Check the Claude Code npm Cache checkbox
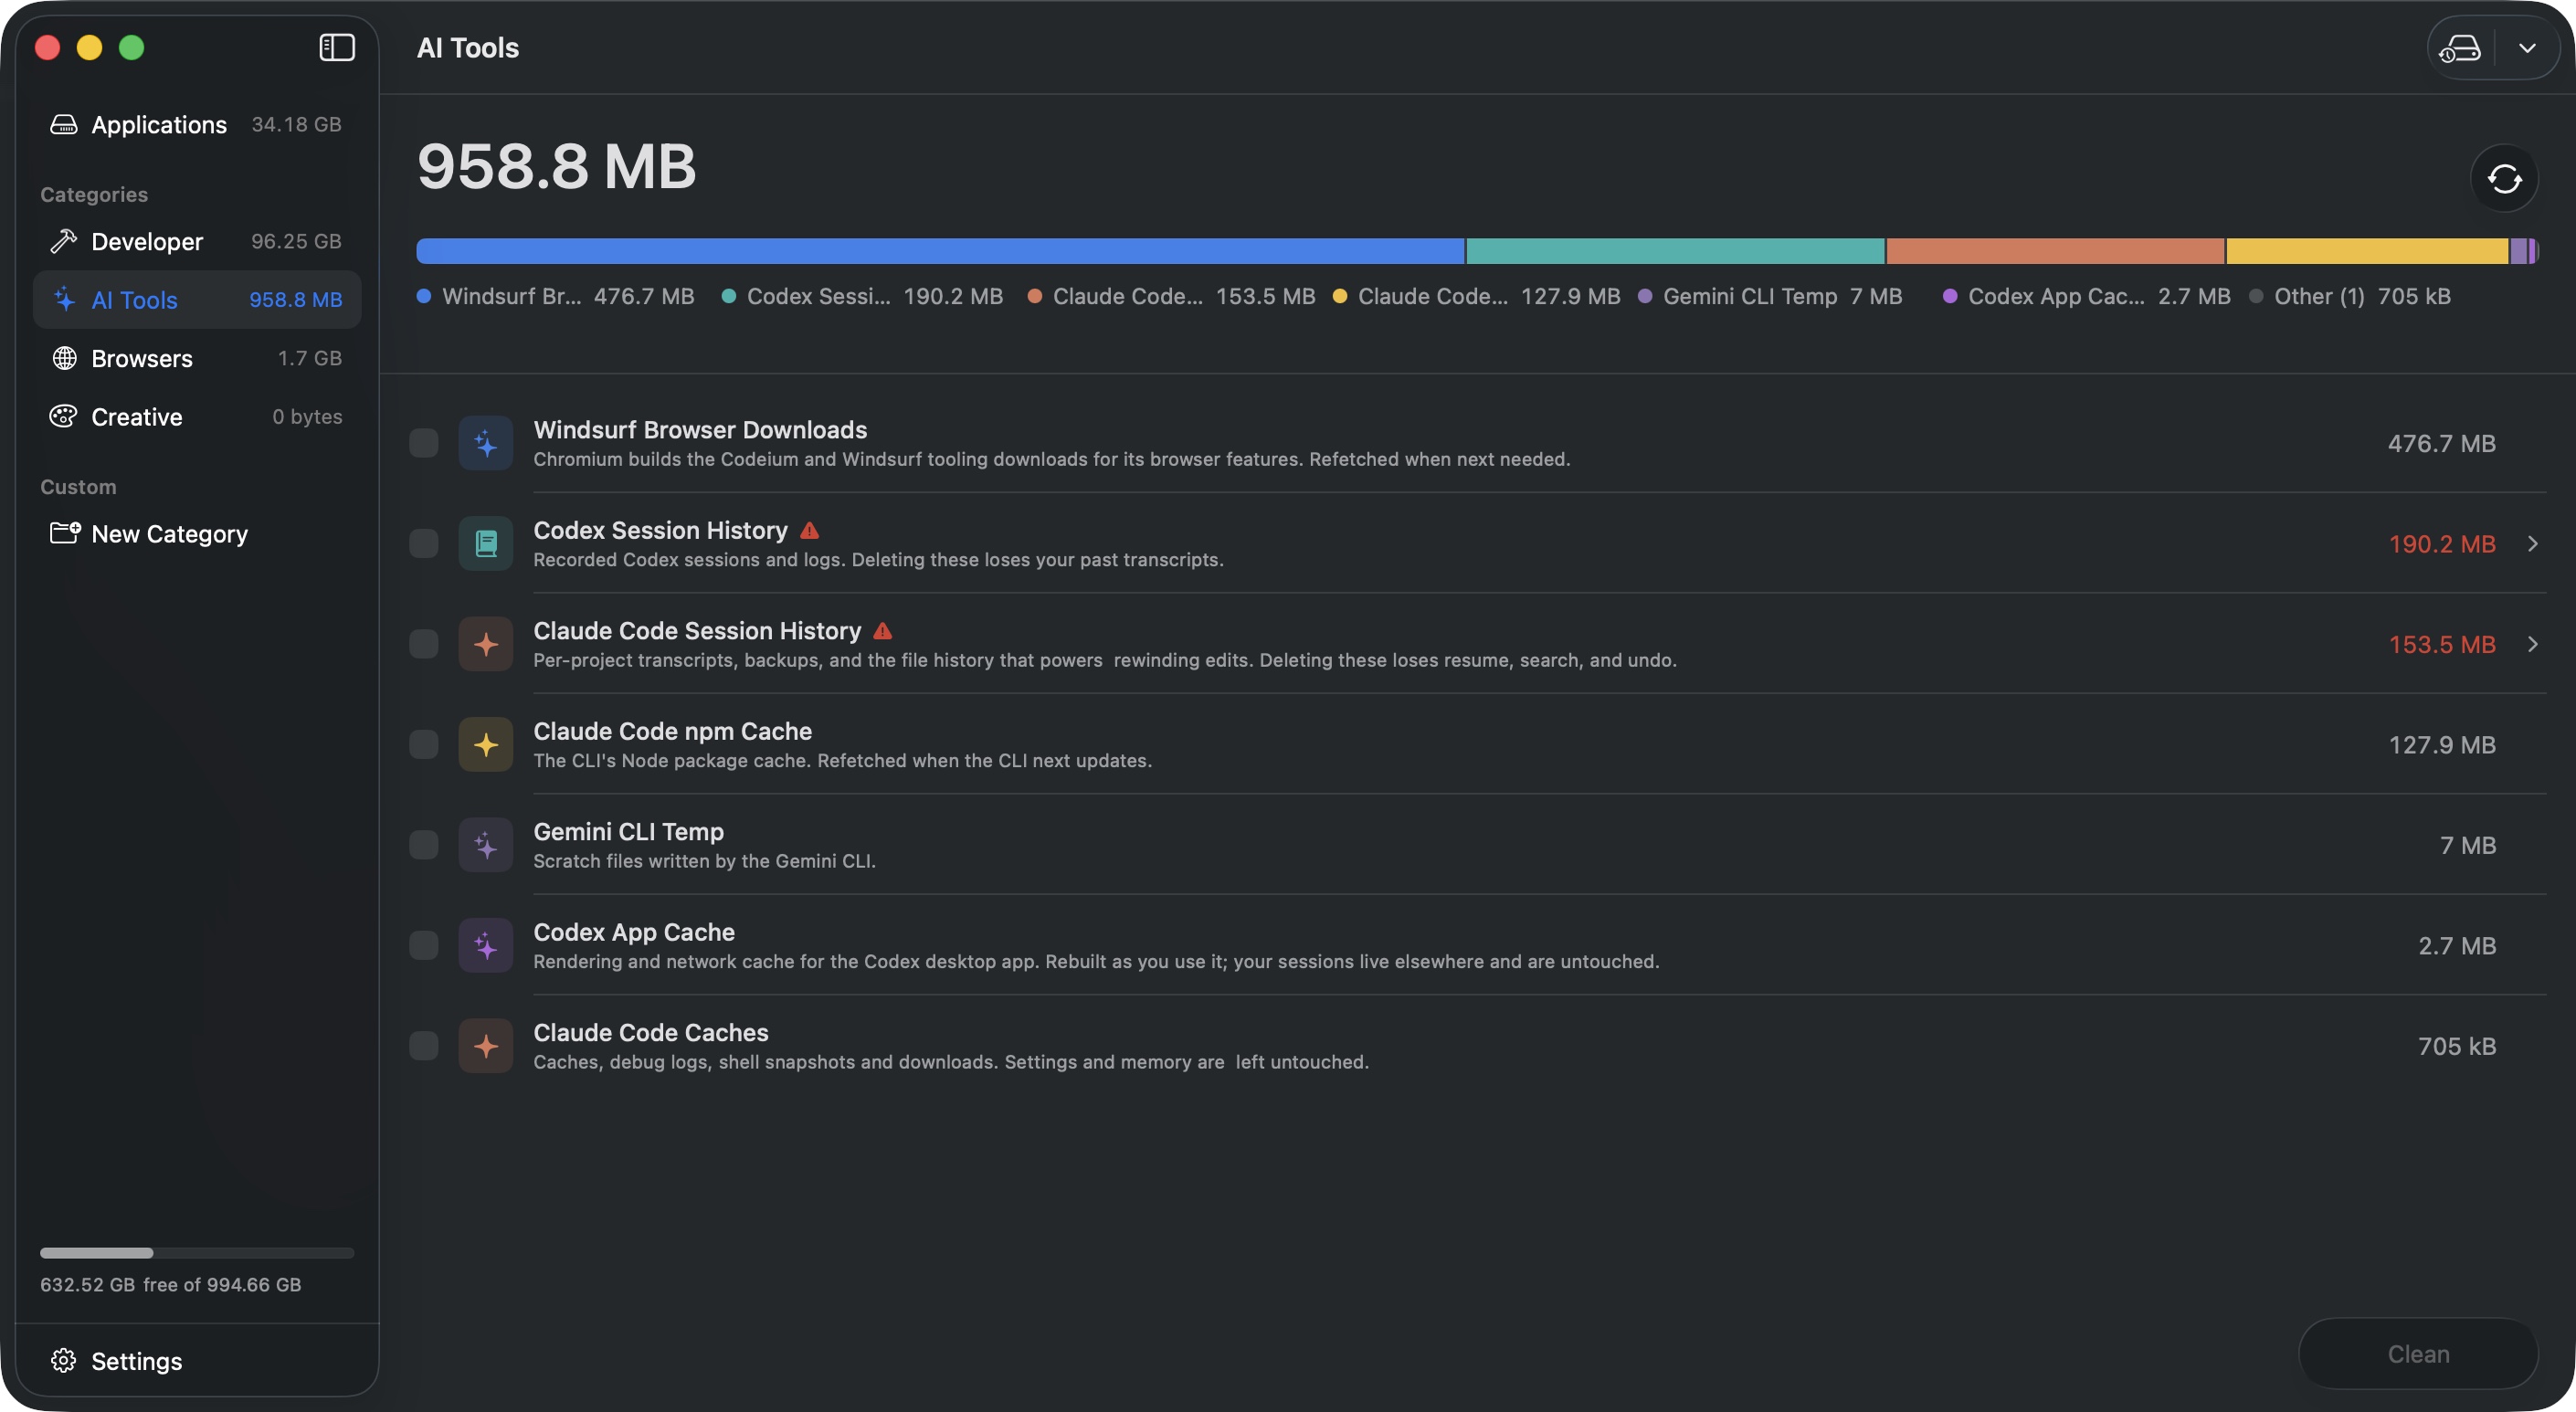2576x1412 pixels. click(x=424, y=744)
